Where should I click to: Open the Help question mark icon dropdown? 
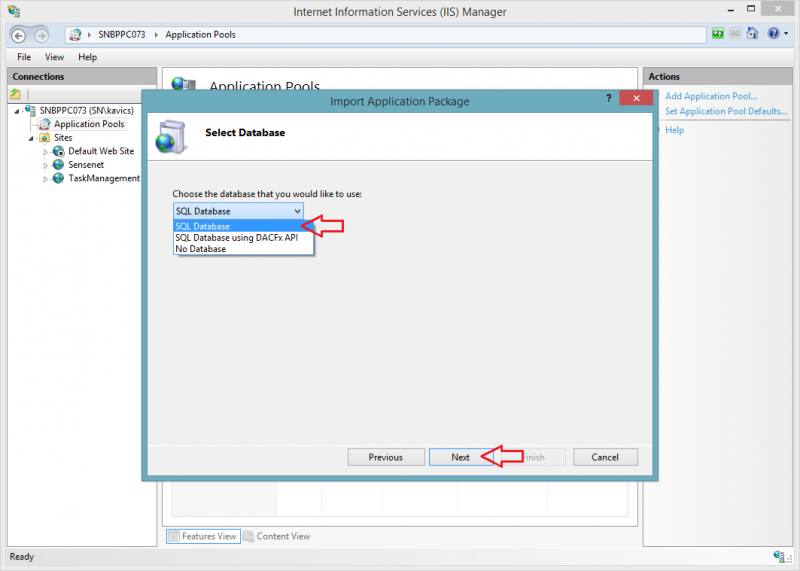pos(778,34)
